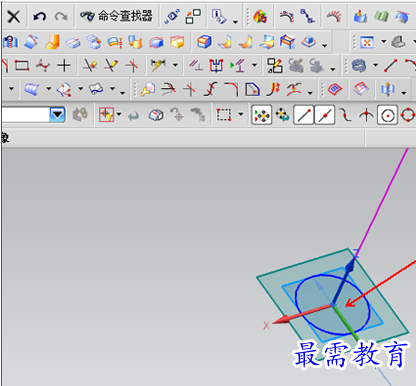
Task: Expand the mirror feature dropdown arrow
Action: tap(404, 93)
